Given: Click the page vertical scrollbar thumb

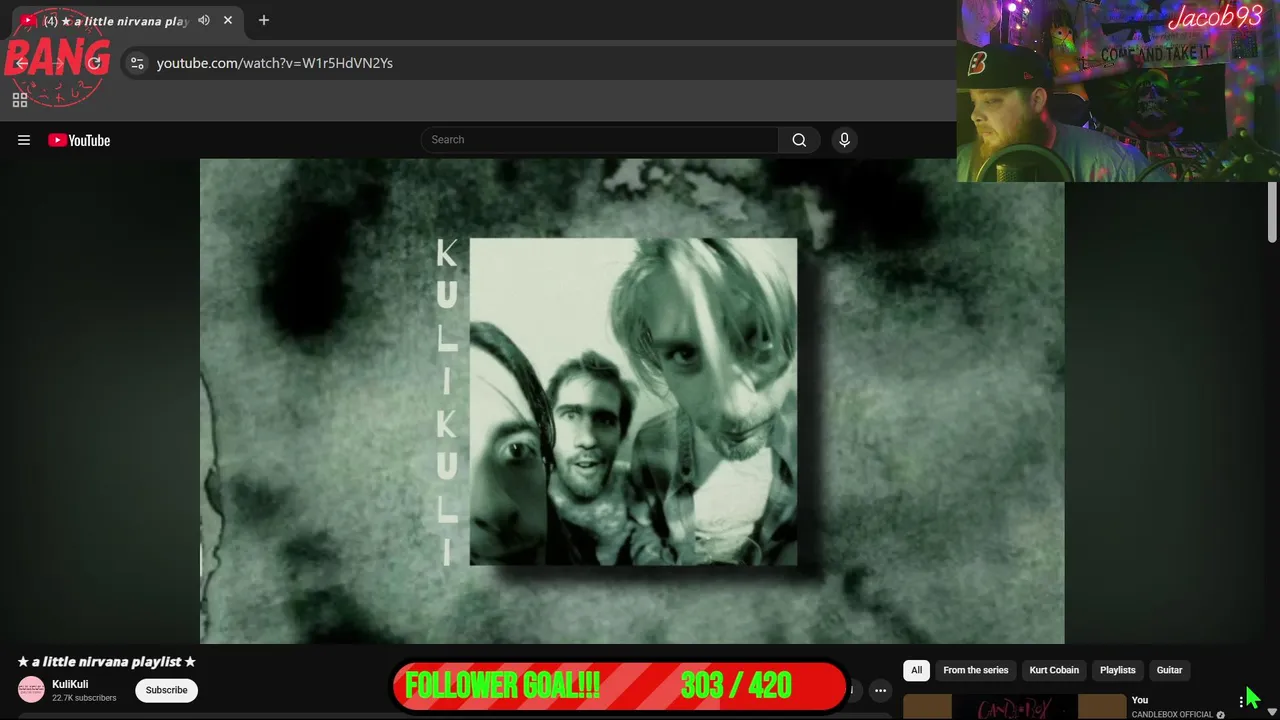Looking at the screenshot, I should [x=1272, y=212].
